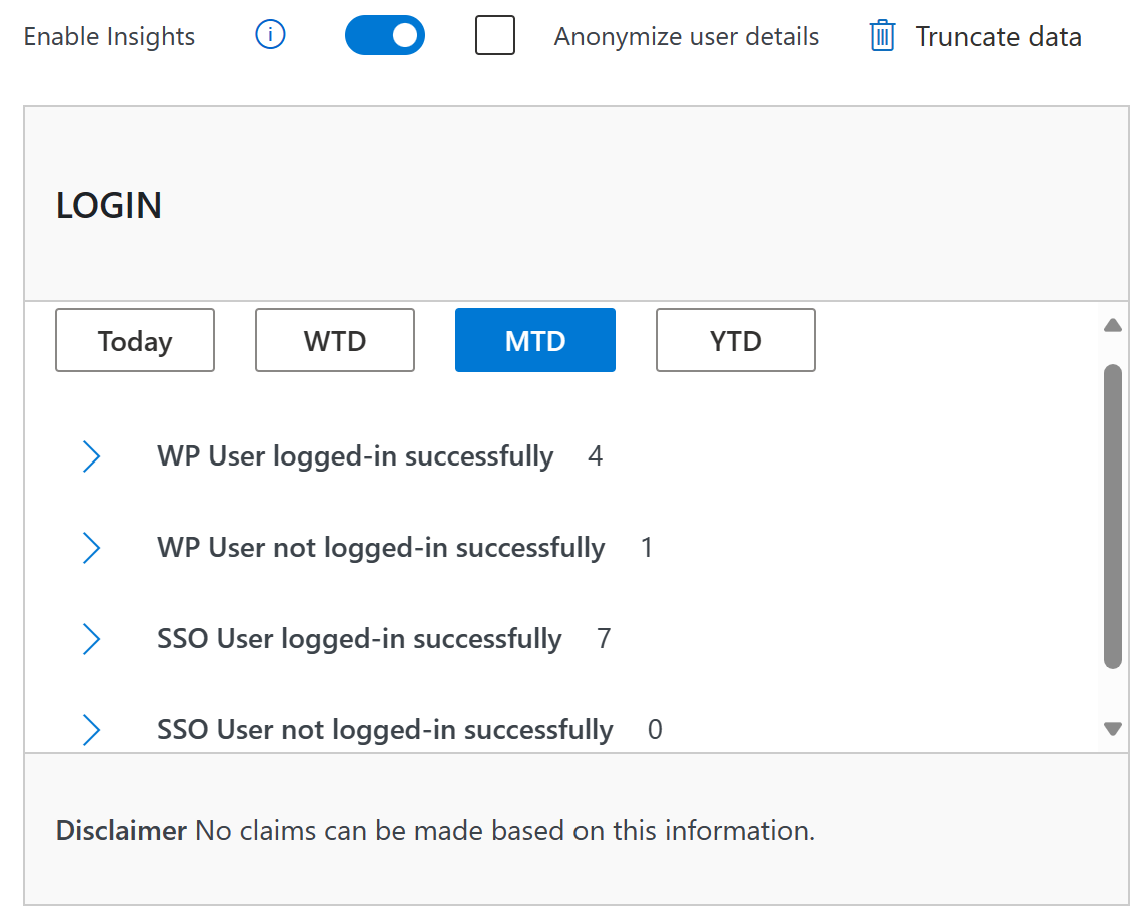Switch to the YTD tab

[x=736, y=340]
